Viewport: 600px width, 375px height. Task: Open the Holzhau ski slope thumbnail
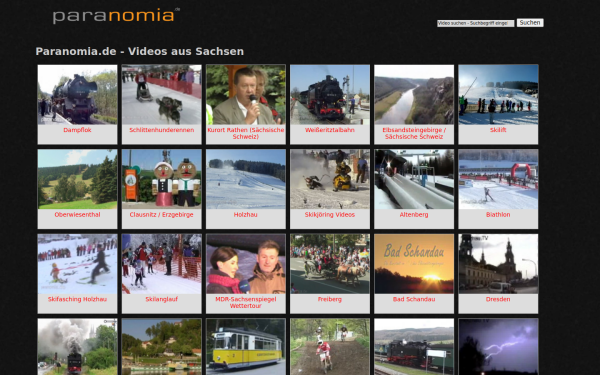pyautogui.click(x=246, y=179)
